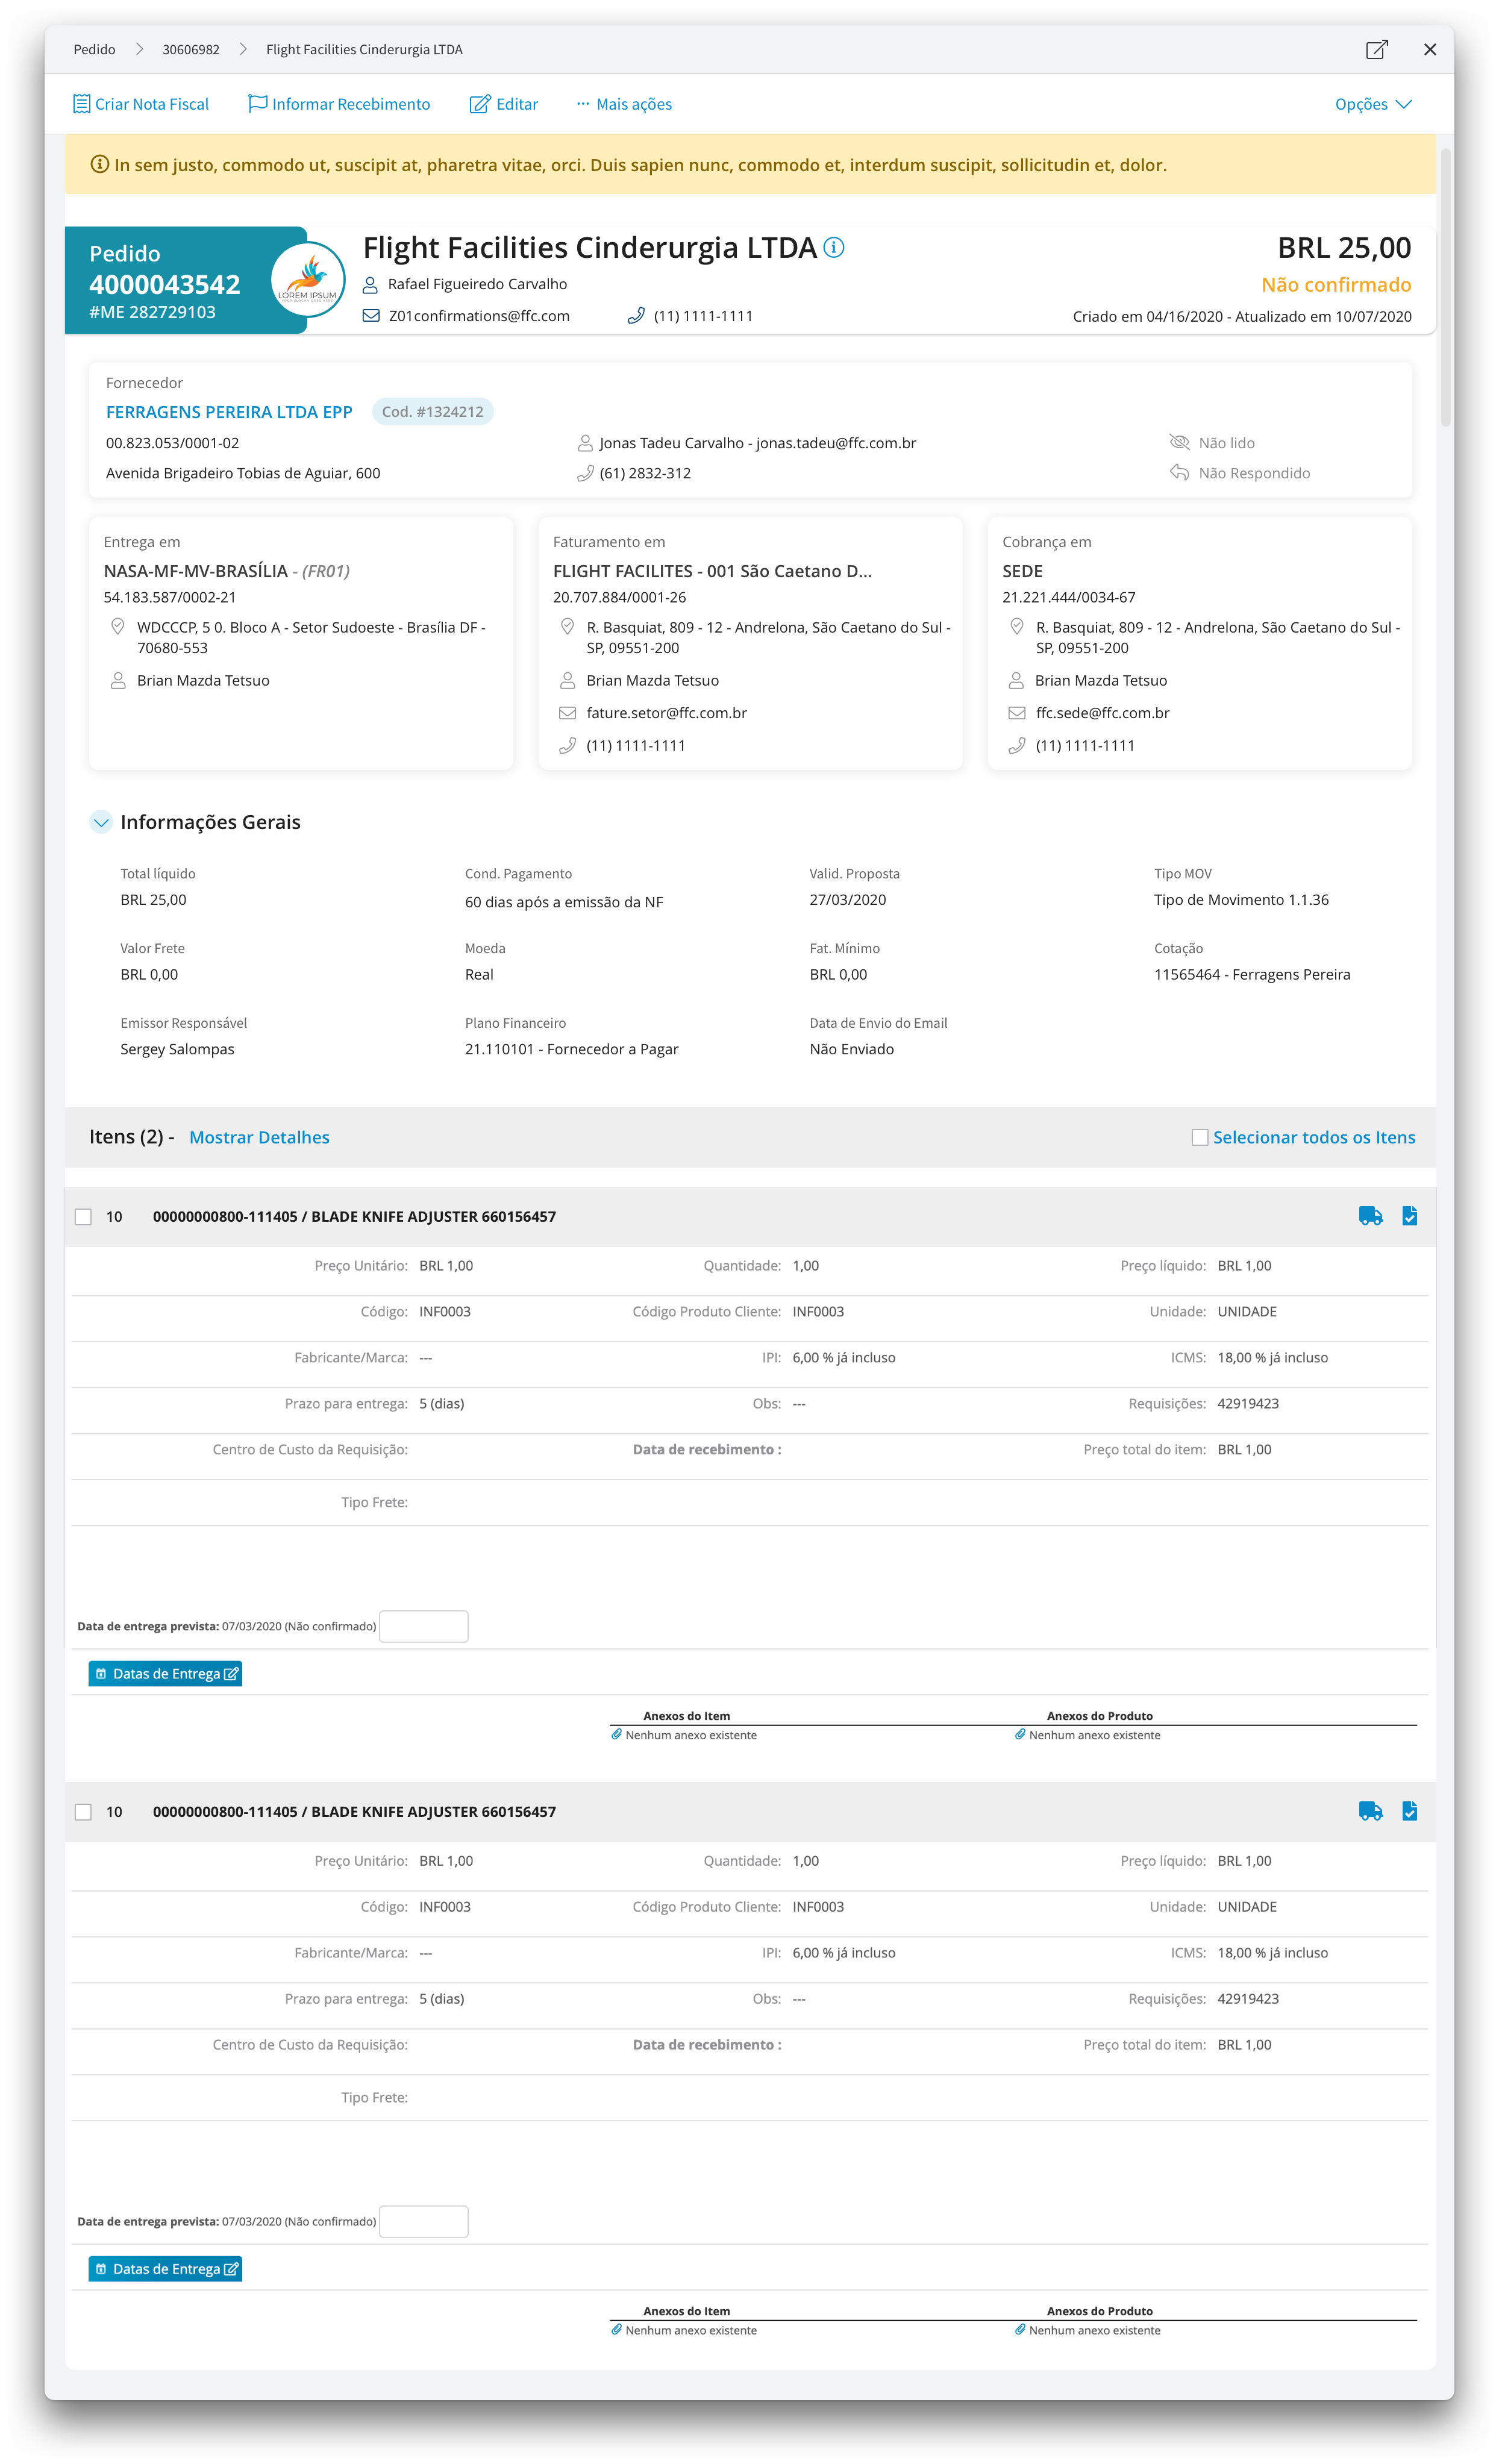Click the document check icon on second item
Viewport: 1499px width, 2464px height.
point(1409,1811)
